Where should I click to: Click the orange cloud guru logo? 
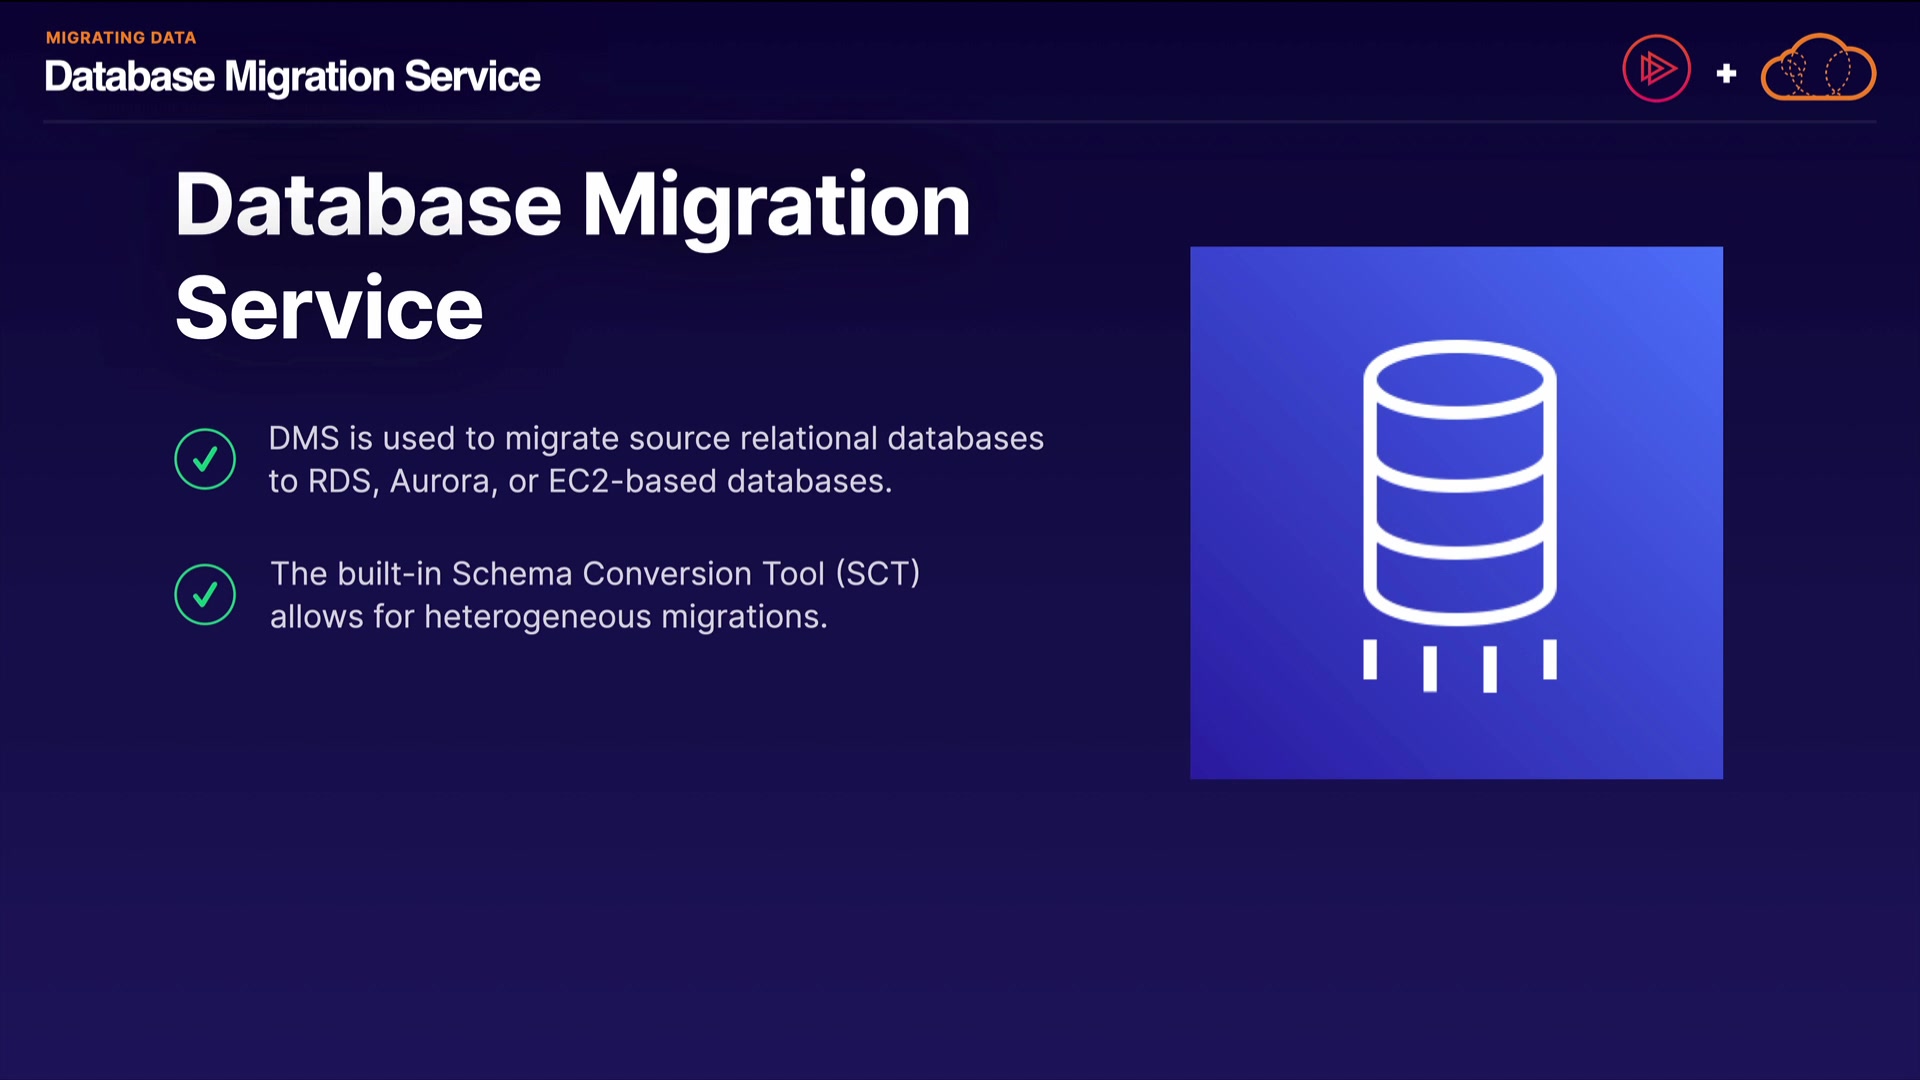(1818, 69)
